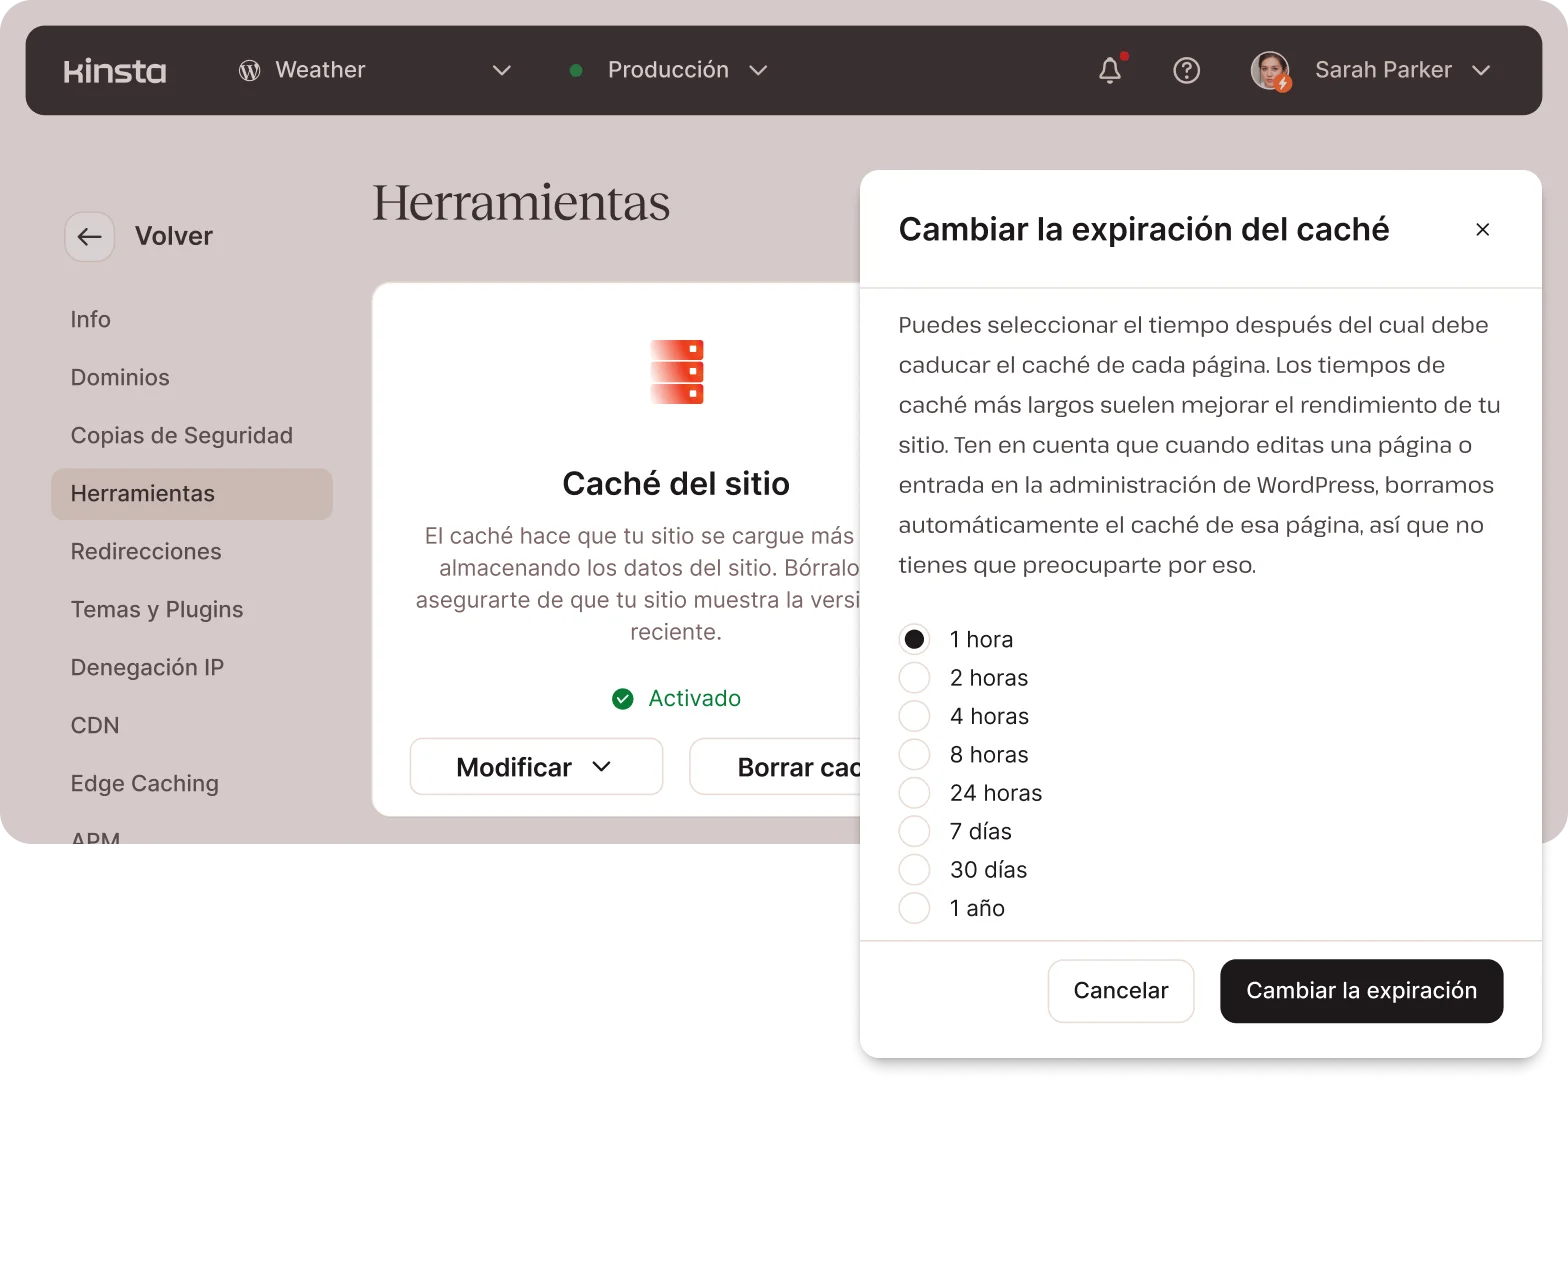
Task: Click the green Activado check icon
Action: pos(623,699)
